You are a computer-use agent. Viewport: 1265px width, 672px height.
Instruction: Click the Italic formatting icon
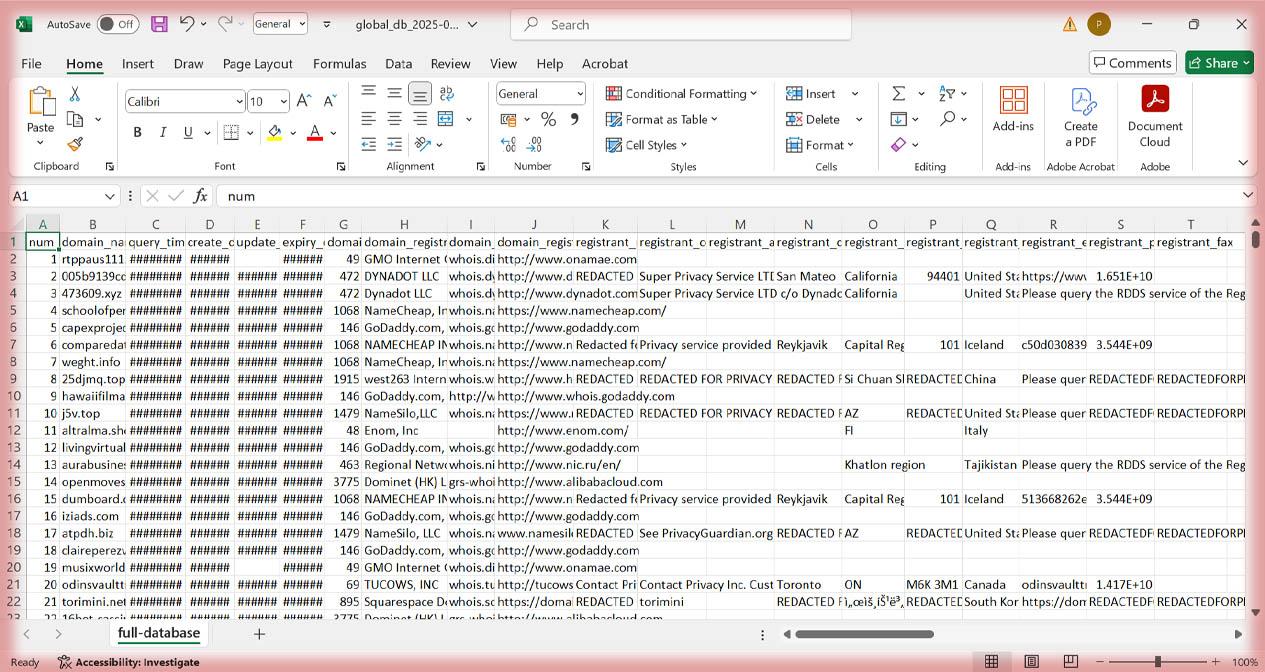click(163, 133)
